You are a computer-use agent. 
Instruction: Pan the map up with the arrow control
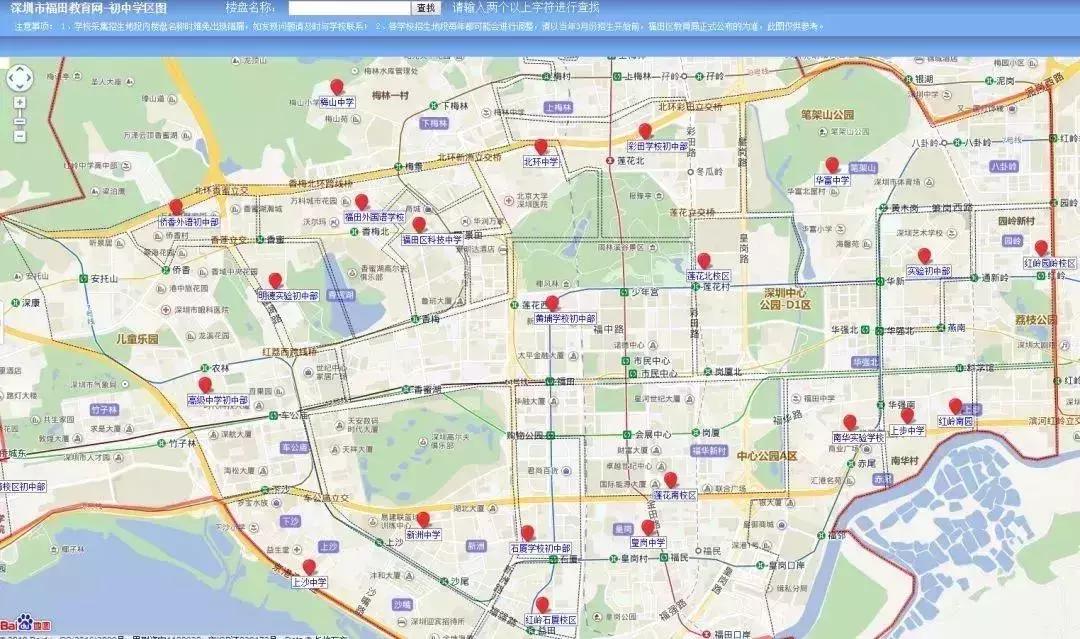pos(19,70)
